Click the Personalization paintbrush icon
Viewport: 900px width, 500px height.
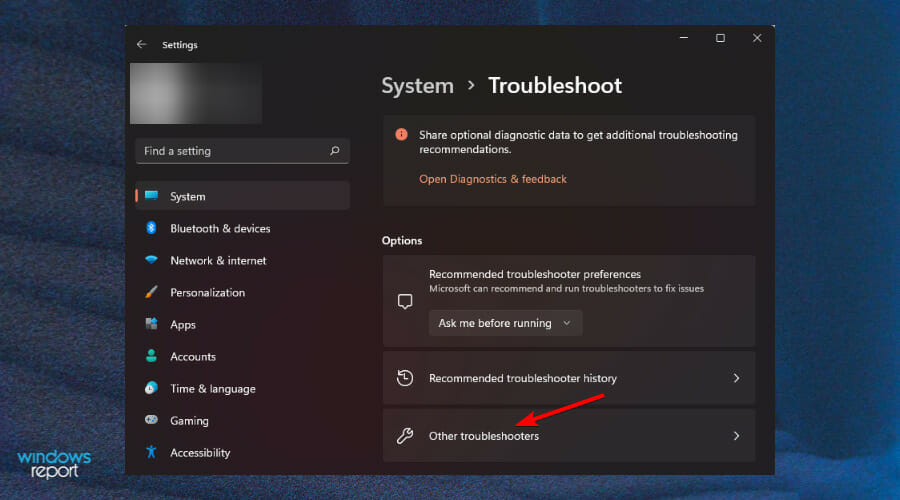click(x=152, y=292)
